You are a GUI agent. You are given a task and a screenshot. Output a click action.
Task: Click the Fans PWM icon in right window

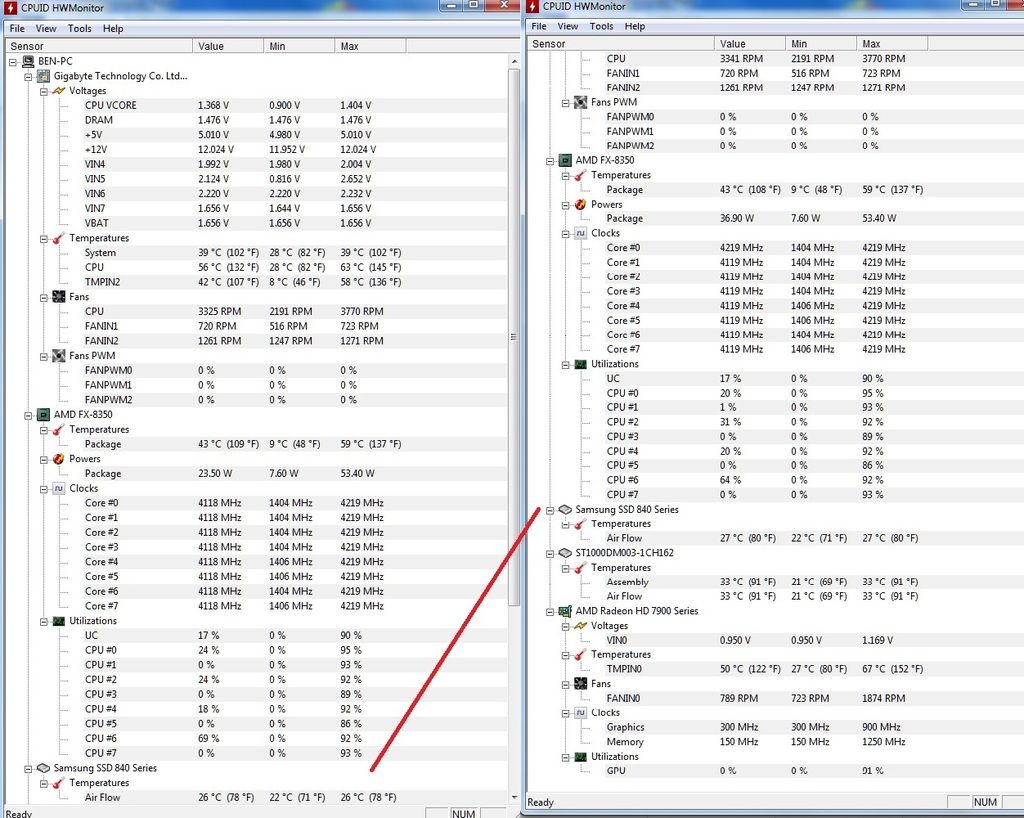(581, 102)
